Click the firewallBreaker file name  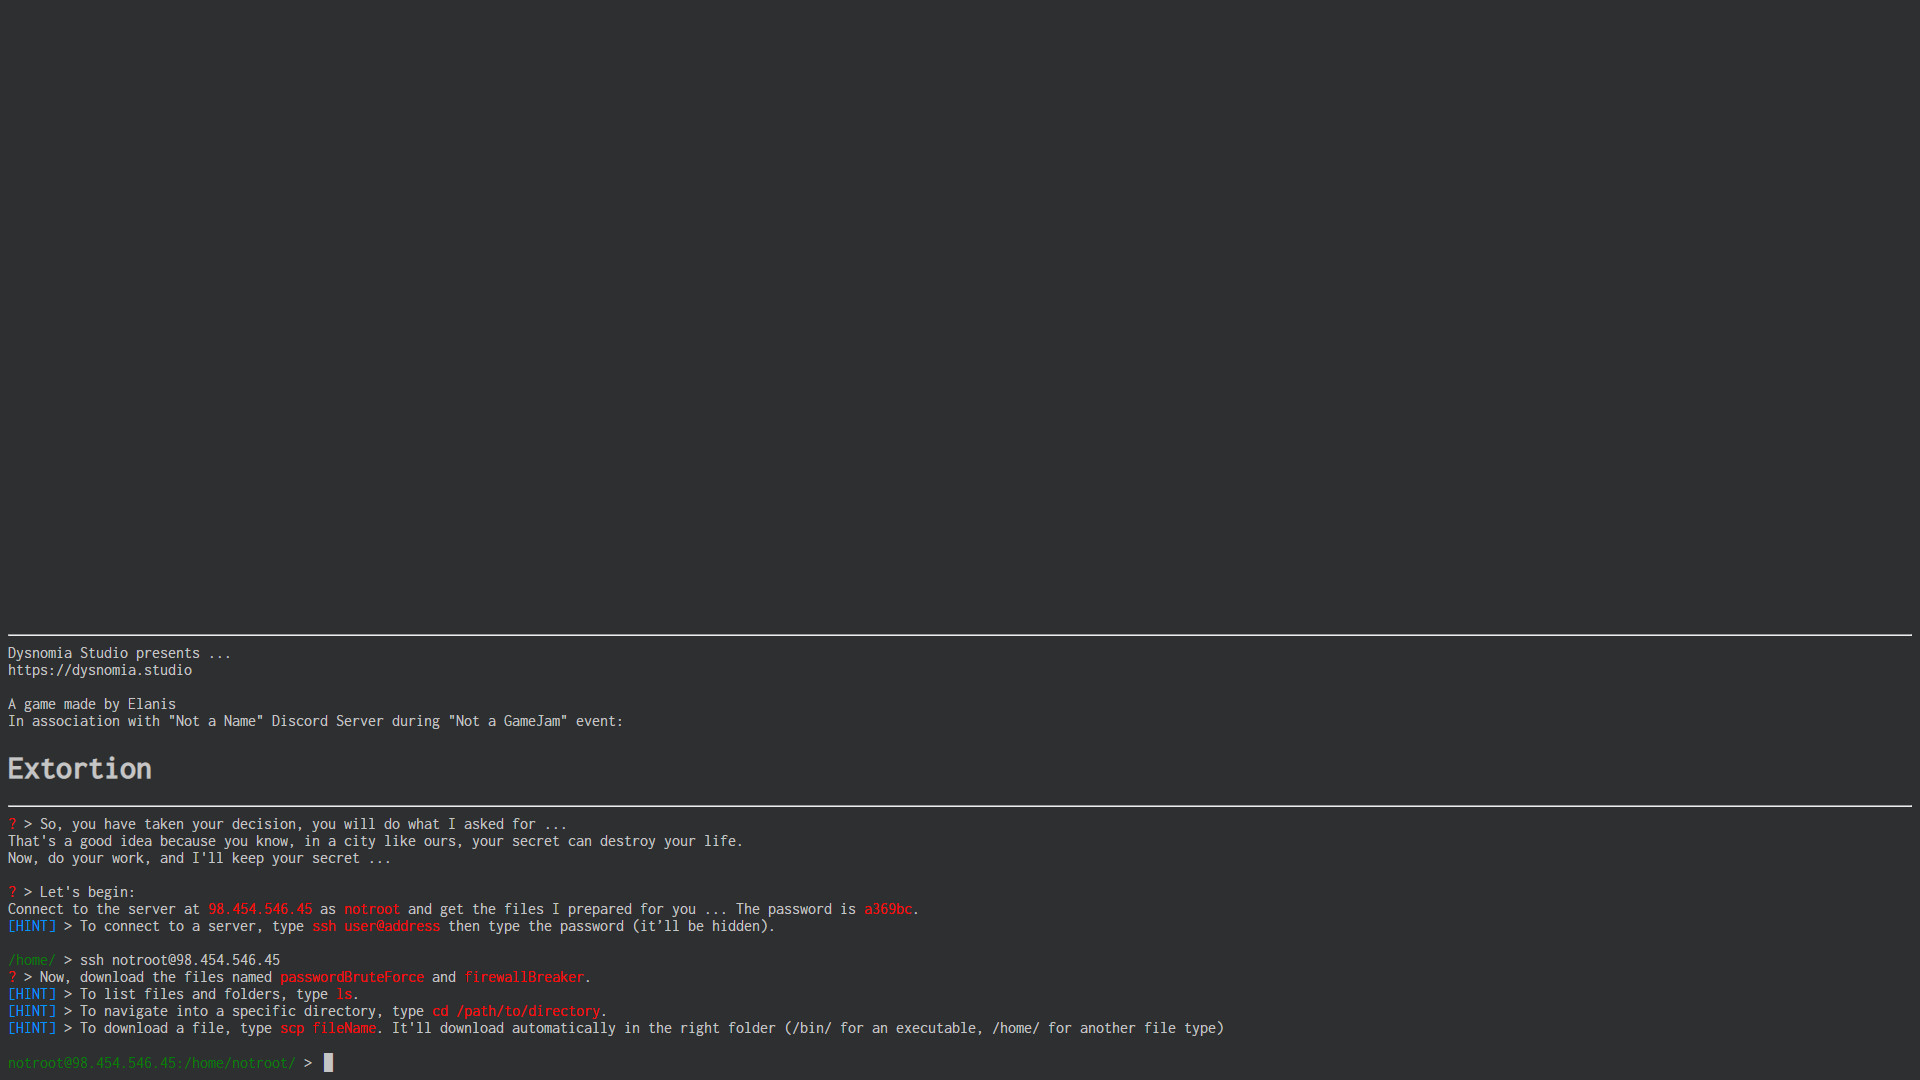[x=524, y=977]
